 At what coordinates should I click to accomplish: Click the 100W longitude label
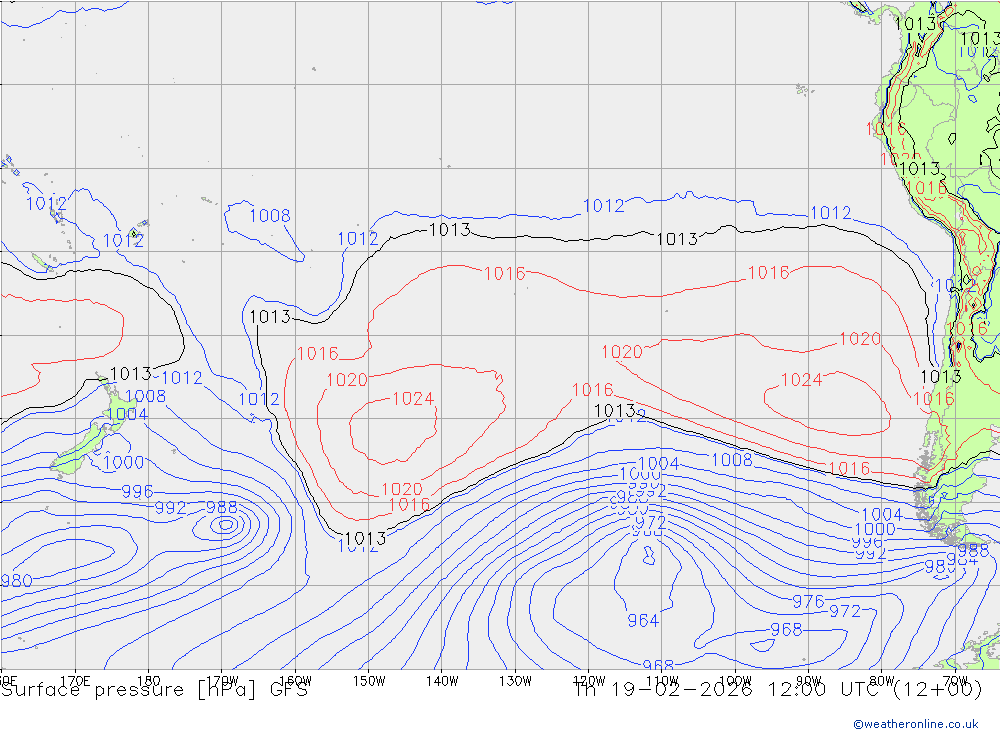point(735,681)
